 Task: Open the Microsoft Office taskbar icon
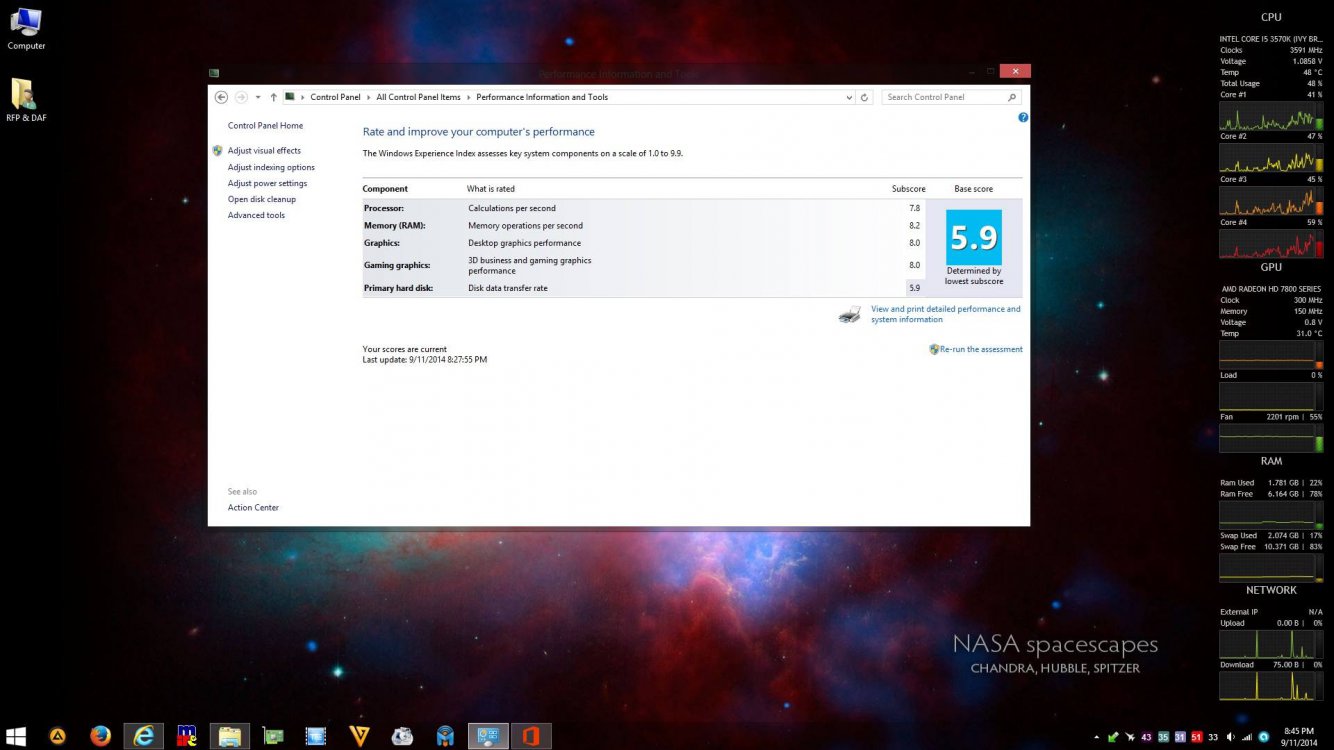(x=531, y=736)
